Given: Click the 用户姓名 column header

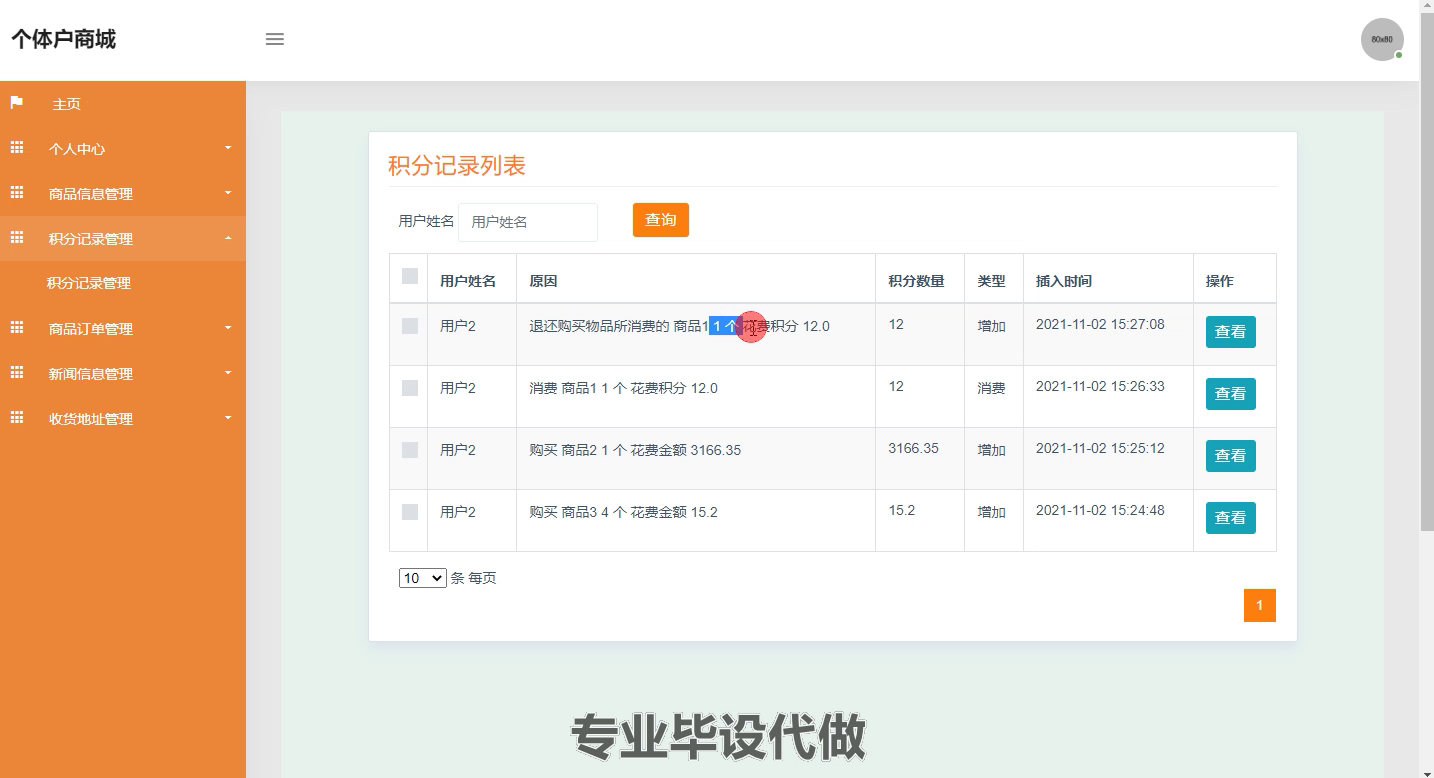Looking at the screenshot, I should click(468, 281).
